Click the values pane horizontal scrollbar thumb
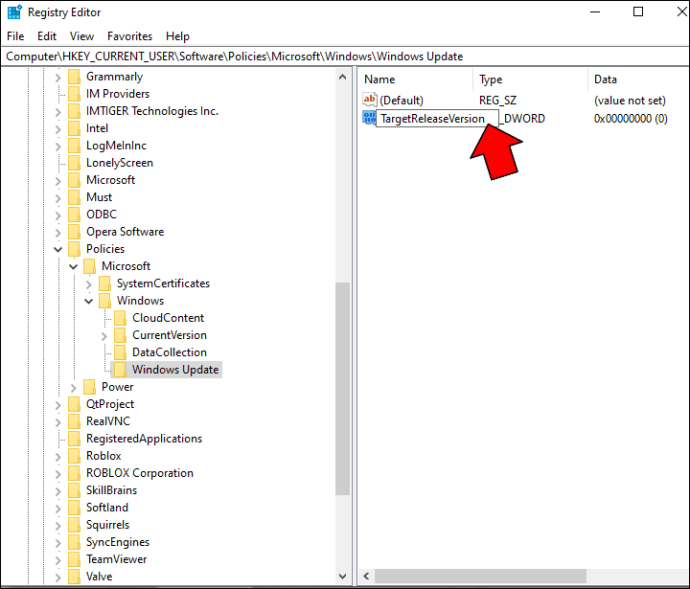This screenshot has height=589, width=690. (x=481, y=576)
